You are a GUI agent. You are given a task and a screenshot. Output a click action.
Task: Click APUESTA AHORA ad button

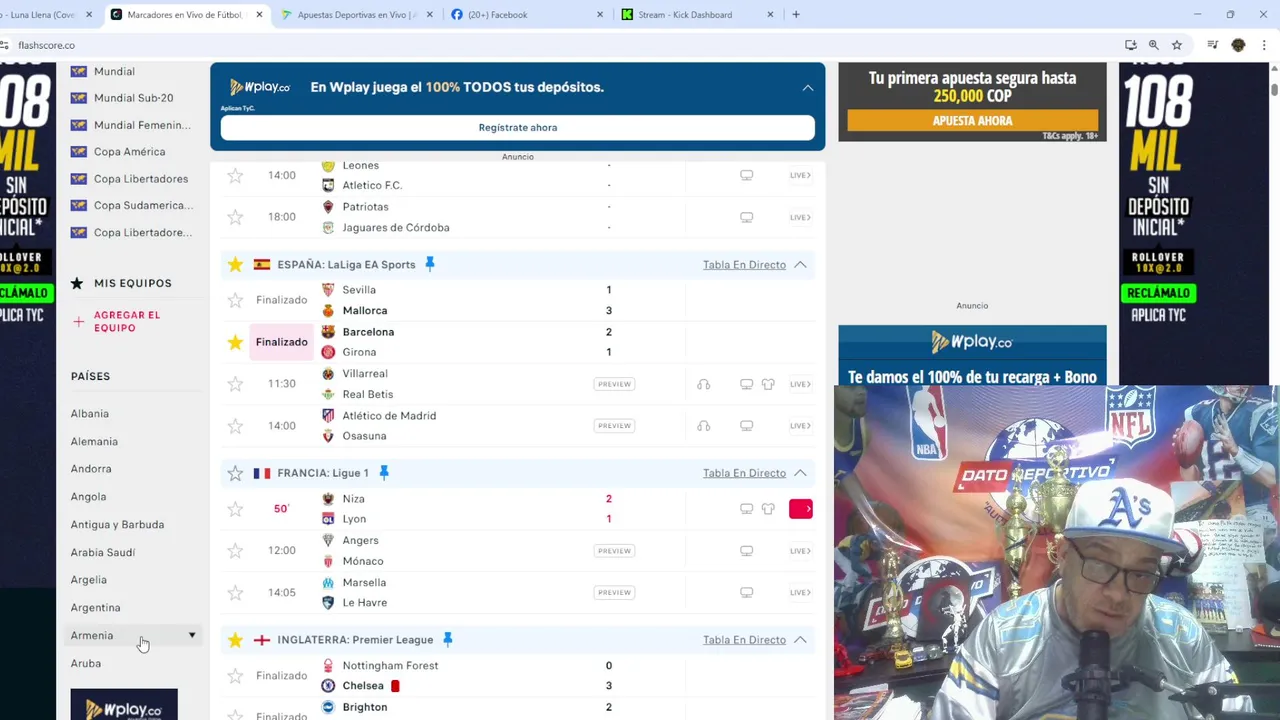tap(972, 121)
